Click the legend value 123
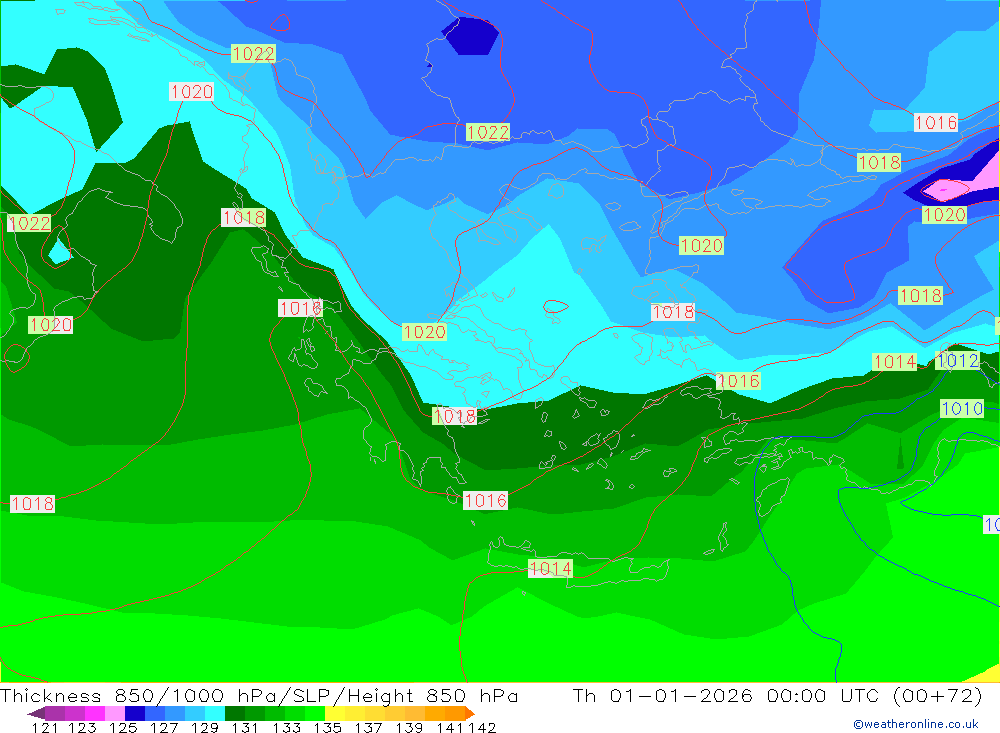Screen dimensions: 1000x733 point(82,727)
